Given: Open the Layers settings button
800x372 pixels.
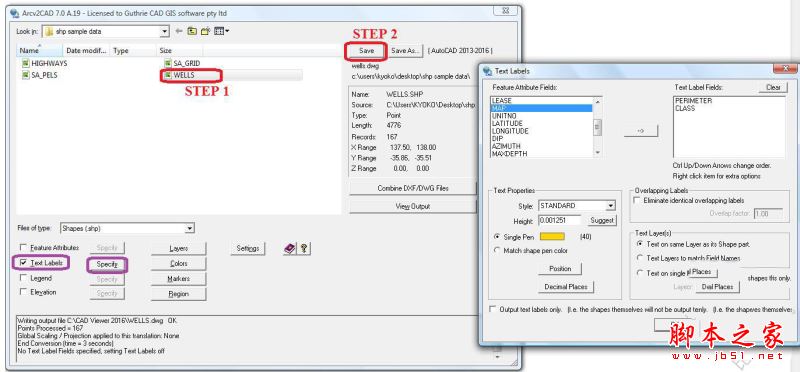Looking at the screenshot, I should (179, 249).
